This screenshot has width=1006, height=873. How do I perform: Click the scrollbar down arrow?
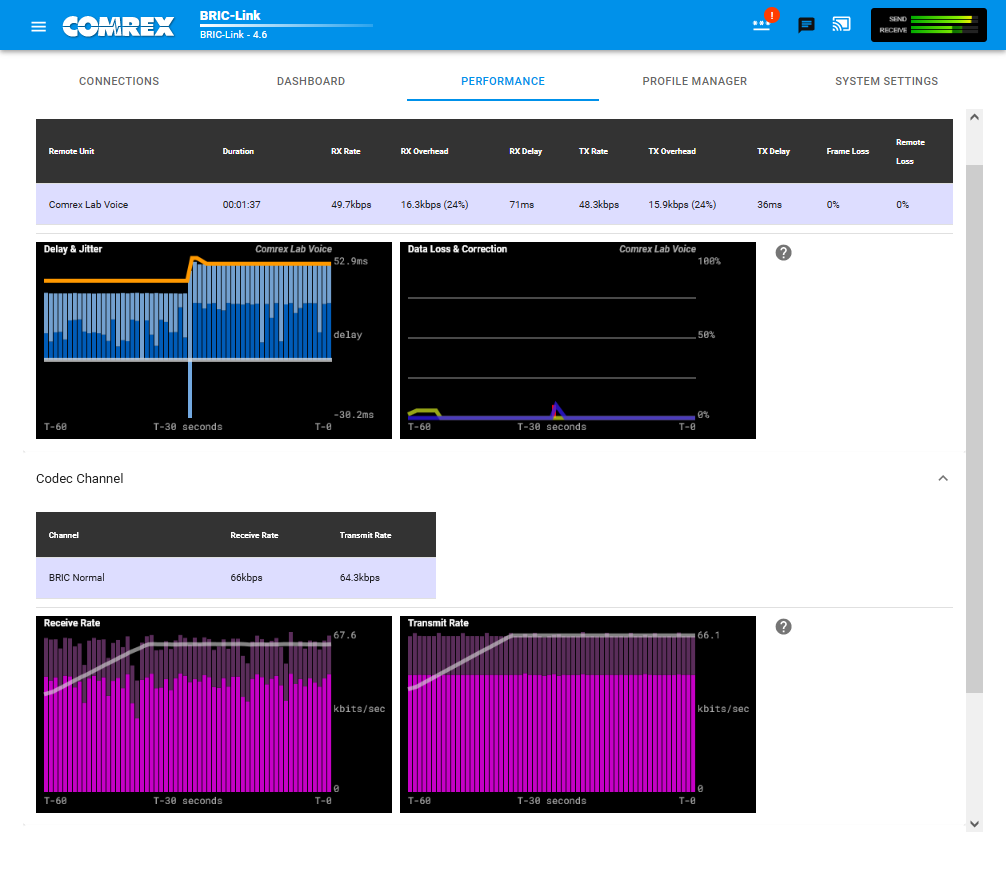(975, 824)
